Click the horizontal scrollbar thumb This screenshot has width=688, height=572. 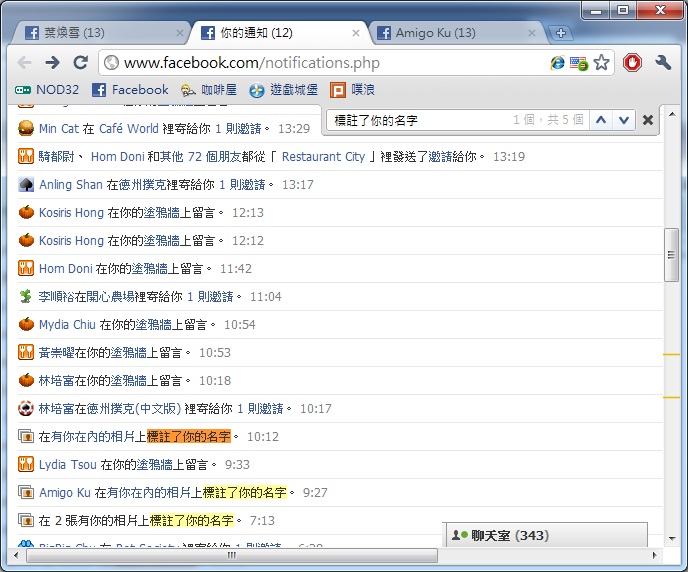(232, 555)
